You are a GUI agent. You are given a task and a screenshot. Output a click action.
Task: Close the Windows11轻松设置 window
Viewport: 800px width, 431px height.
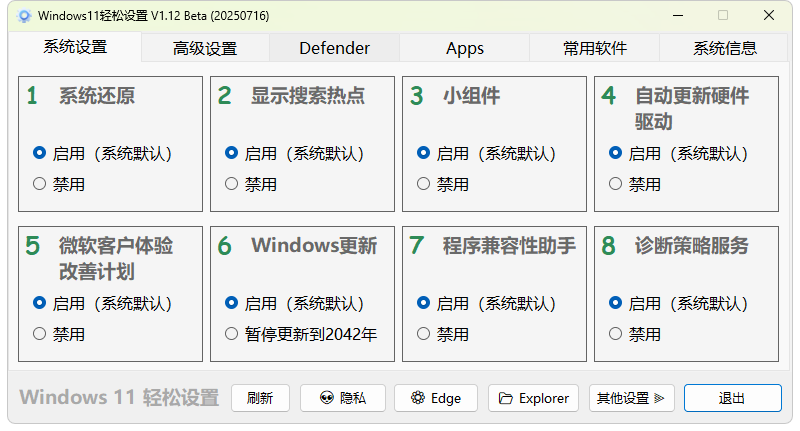769,16
